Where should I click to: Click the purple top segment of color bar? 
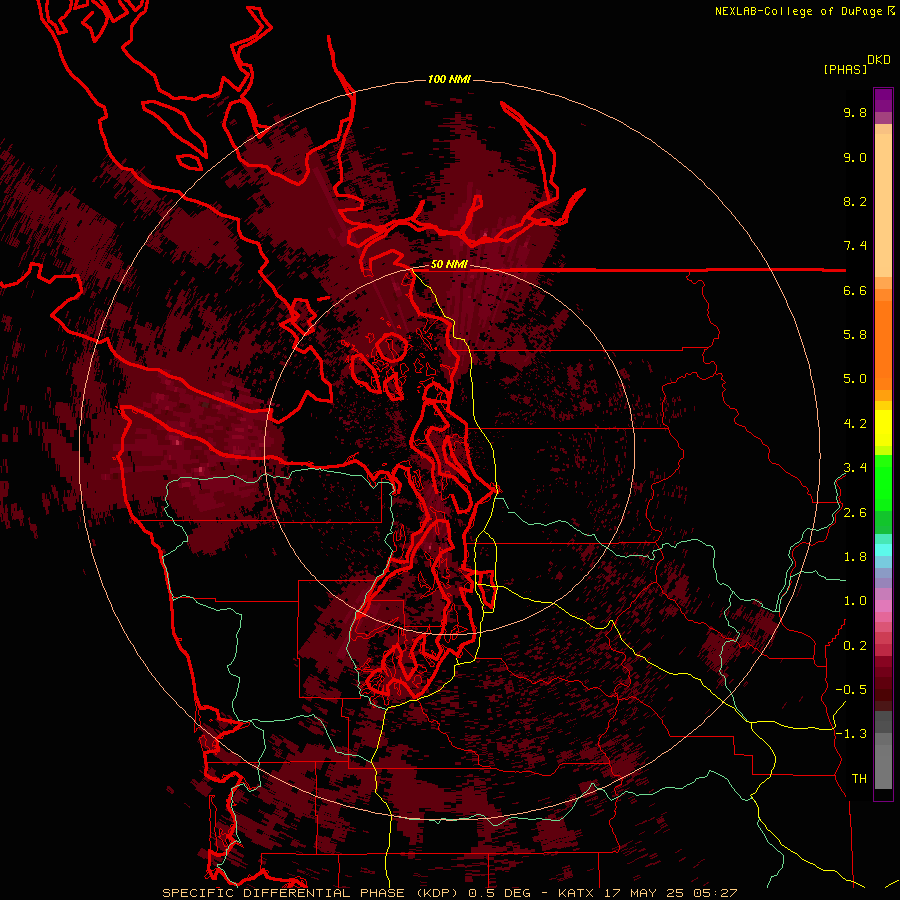tap(883, 100)
